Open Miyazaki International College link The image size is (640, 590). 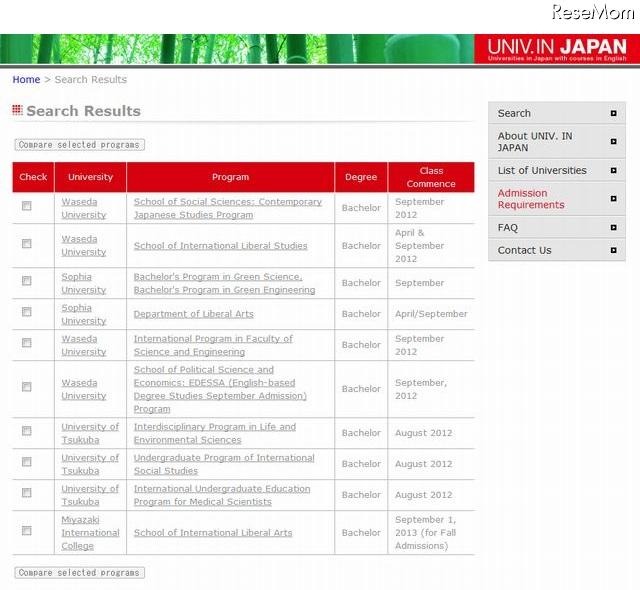pyautogui.click(x=90, y=532)
